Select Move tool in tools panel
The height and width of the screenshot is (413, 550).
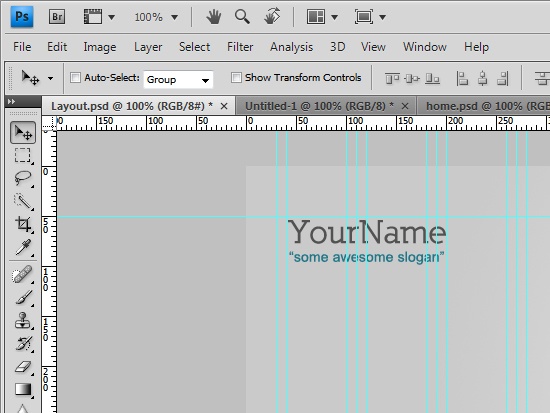pyautogui.click(x=23, y=133)
